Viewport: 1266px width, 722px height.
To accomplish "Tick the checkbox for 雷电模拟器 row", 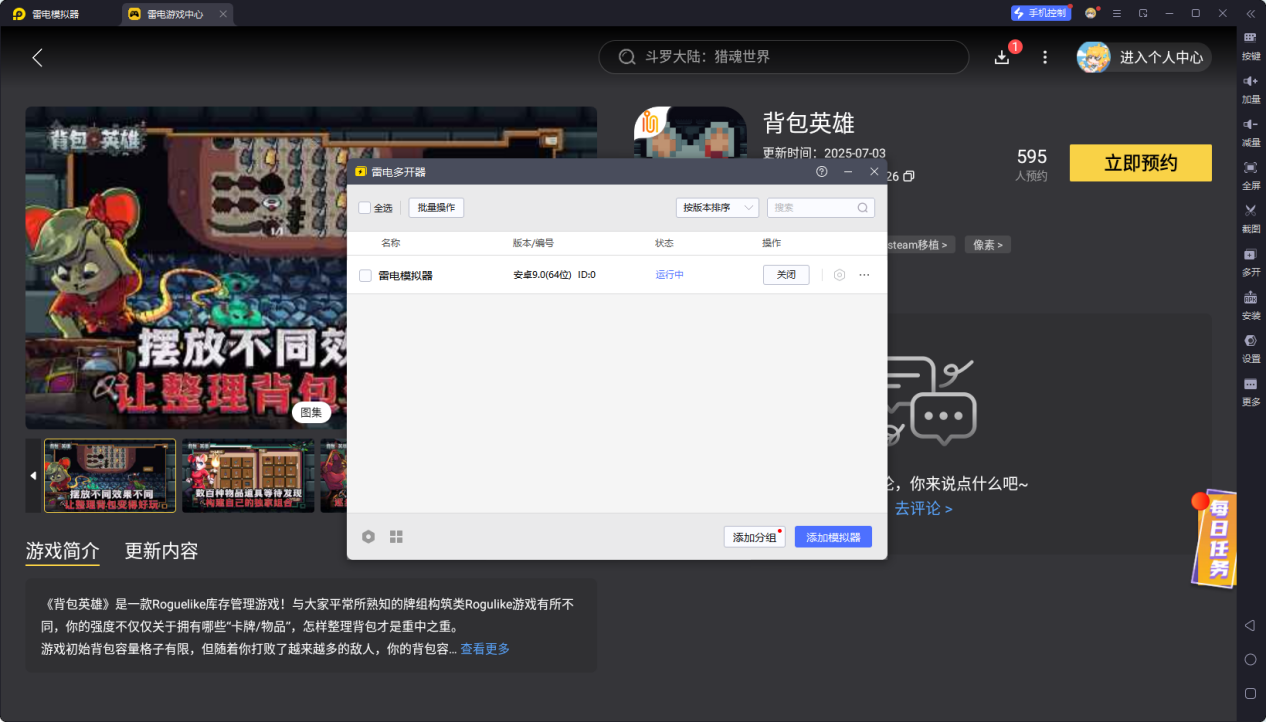I will point(365,275).
